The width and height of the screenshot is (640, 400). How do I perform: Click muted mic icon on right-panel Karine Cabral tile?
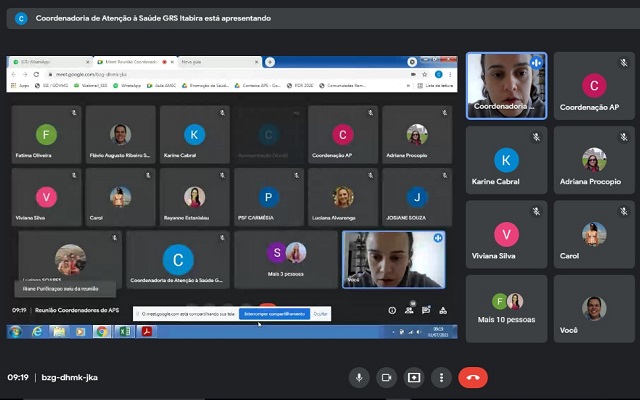coord(536,137)
